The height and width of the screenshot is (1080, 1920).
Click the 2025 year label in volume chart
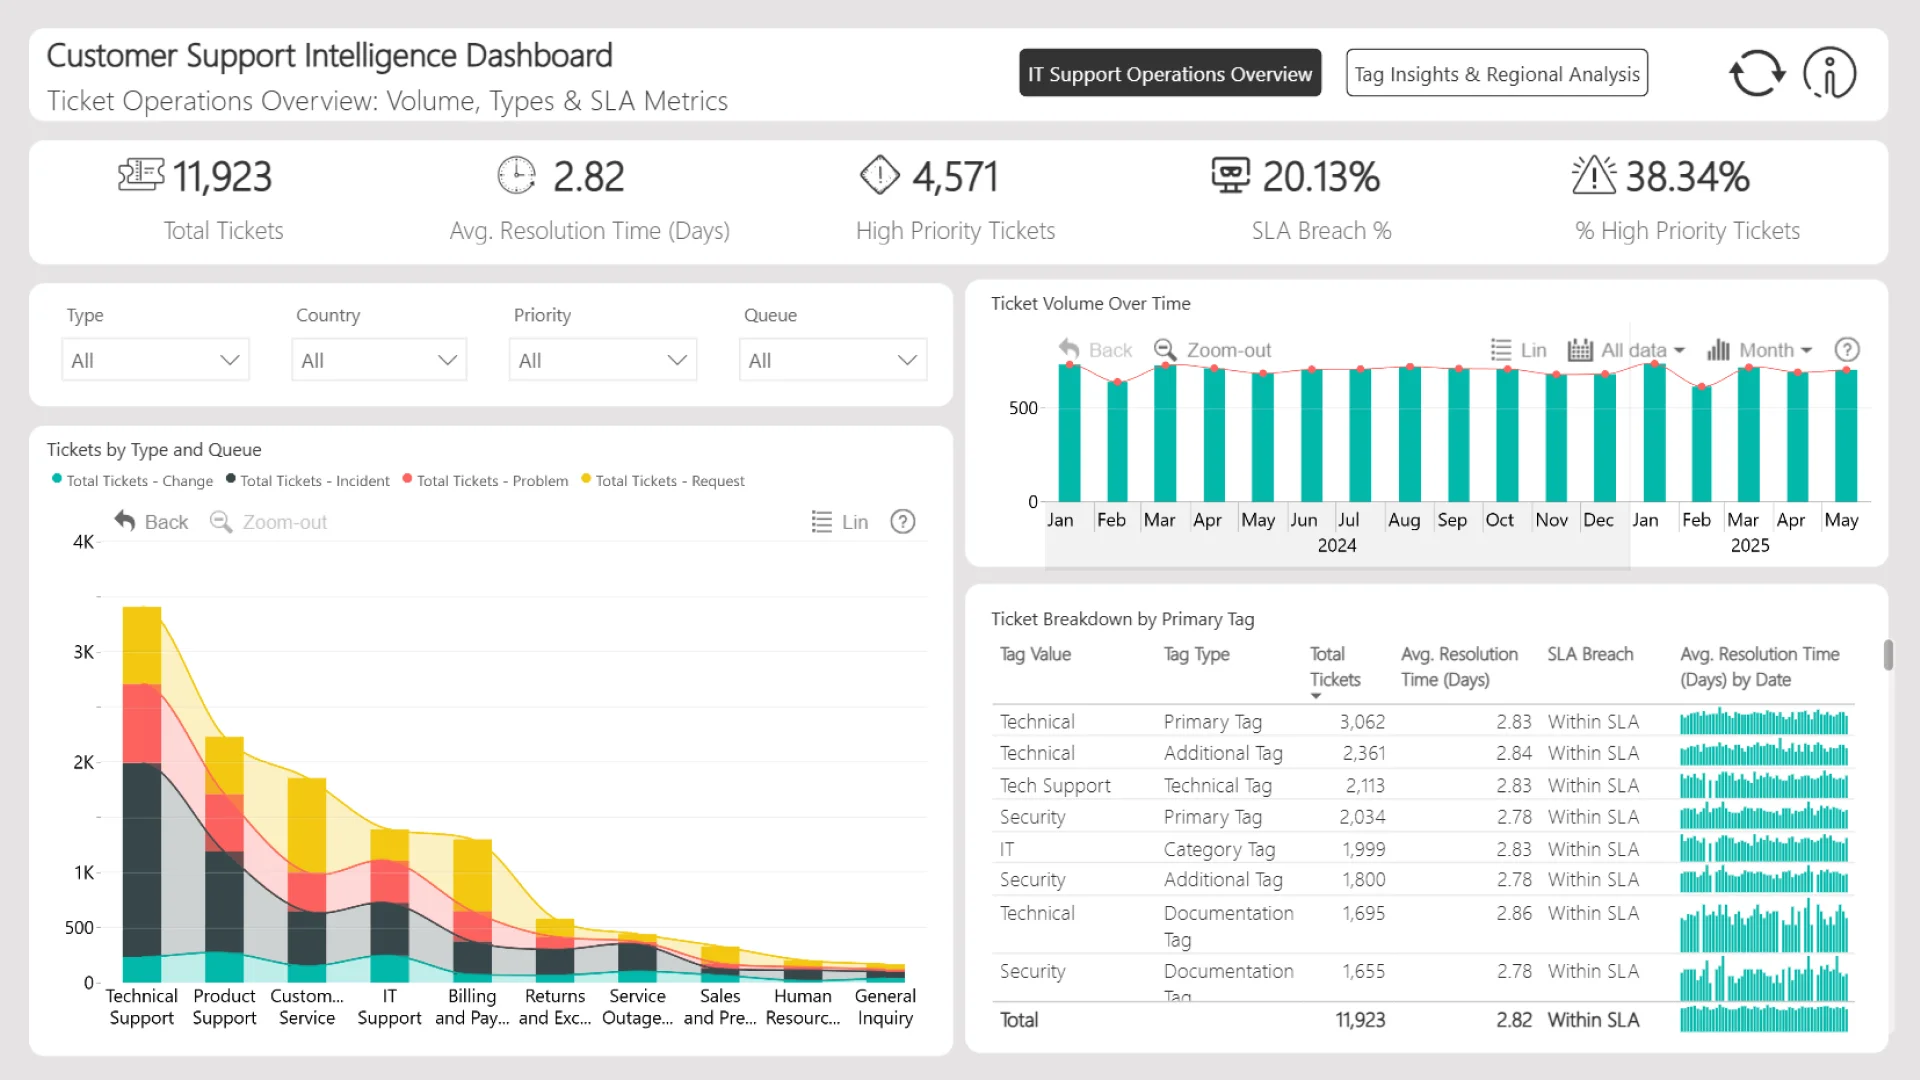(x=1750, y=545)
